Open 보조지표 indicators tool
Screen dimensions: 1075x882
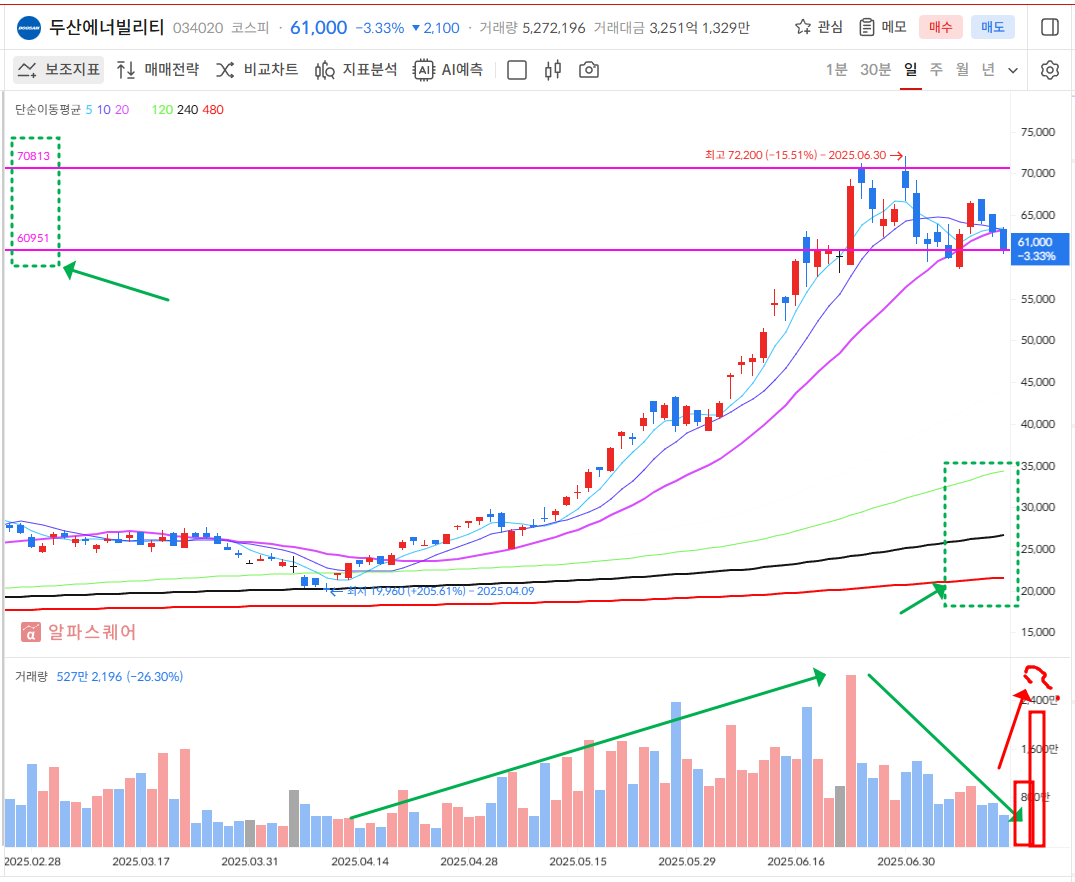point(59,69)
